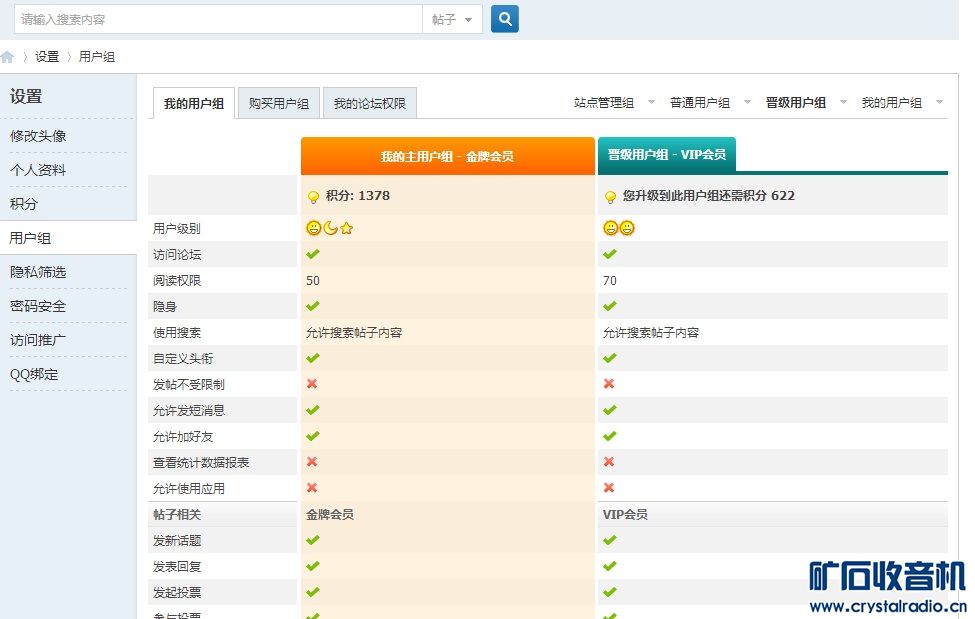Switch to the 我的论坛权限 tab
Screen dimensions: 975x619
click(x=369, y=104)
